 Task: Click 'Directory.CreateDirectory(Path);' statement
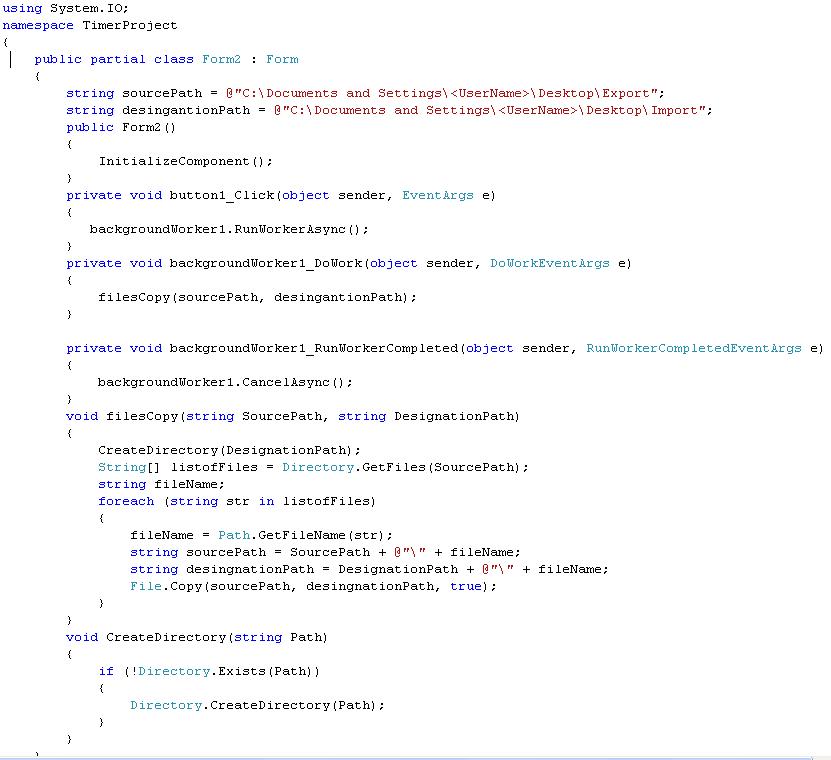pyautogui.click(x=258, y=705)
